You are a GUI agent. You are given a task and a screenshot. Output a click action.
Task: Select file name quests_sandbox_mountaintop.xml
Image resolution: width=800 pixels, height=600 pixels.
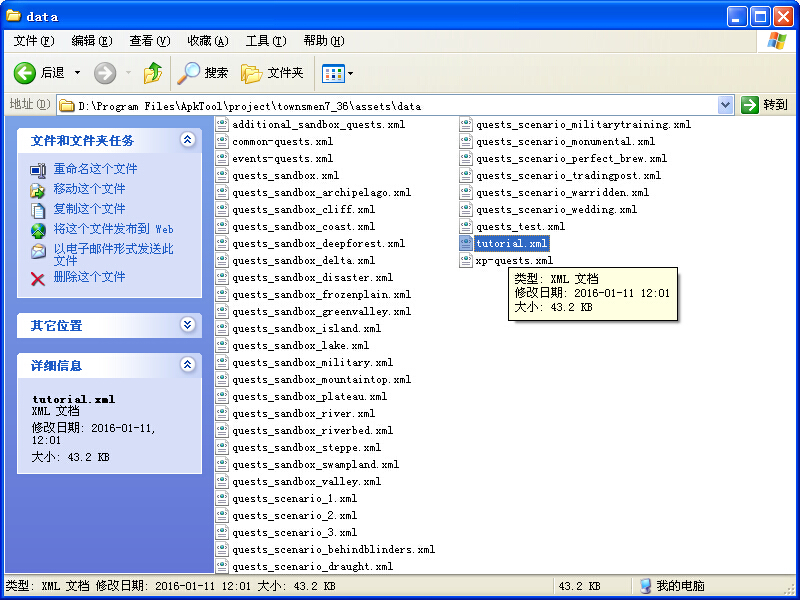[x=321, y=380]
